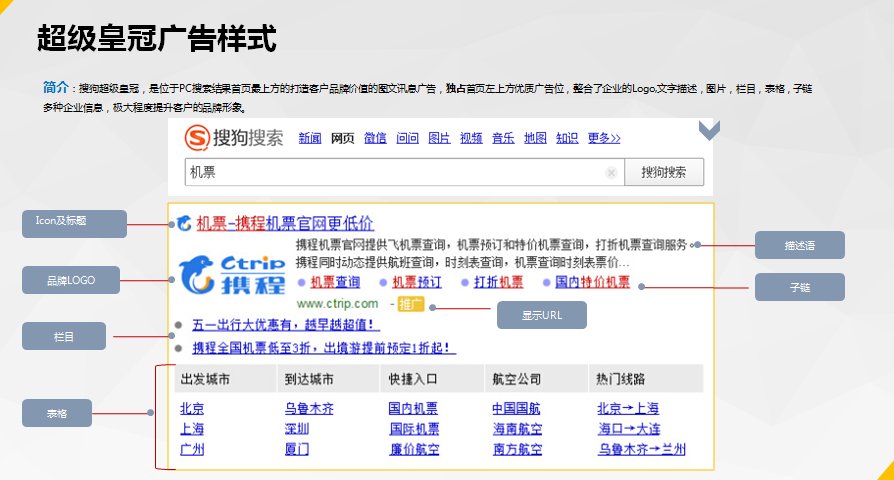The width and height of the screenshot is (894, 480).
Task: Click the 子链 callout label
Action: (799, 287)
